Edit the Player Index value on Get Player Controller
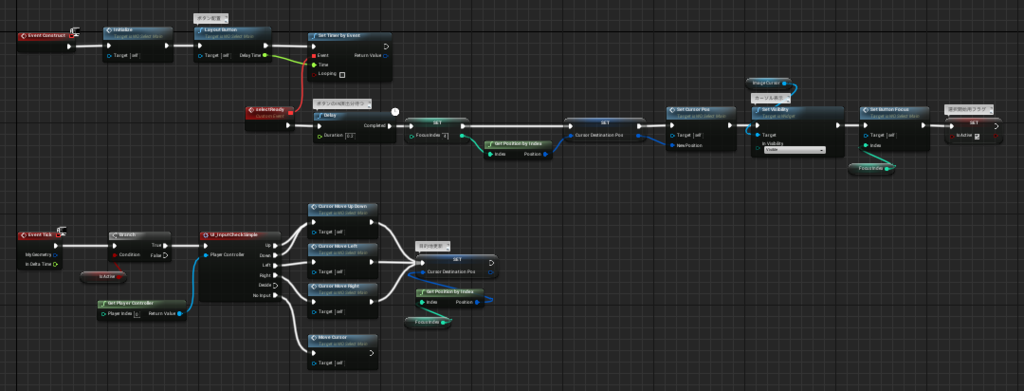 coord(136,314)
